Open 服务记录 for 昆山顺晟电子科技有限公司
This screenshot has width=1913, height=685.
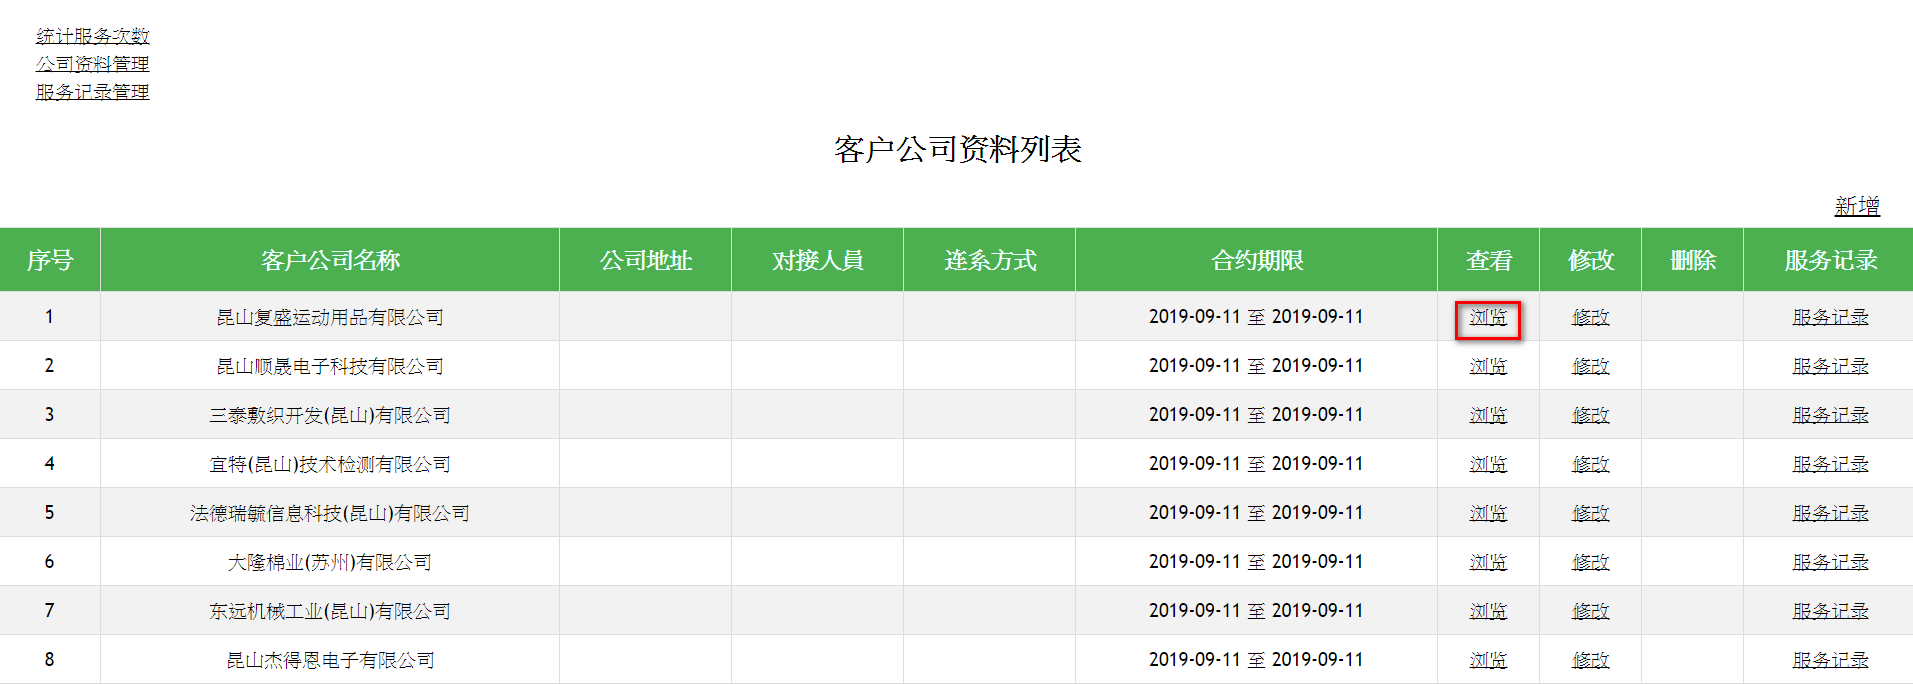(1829, 367)
